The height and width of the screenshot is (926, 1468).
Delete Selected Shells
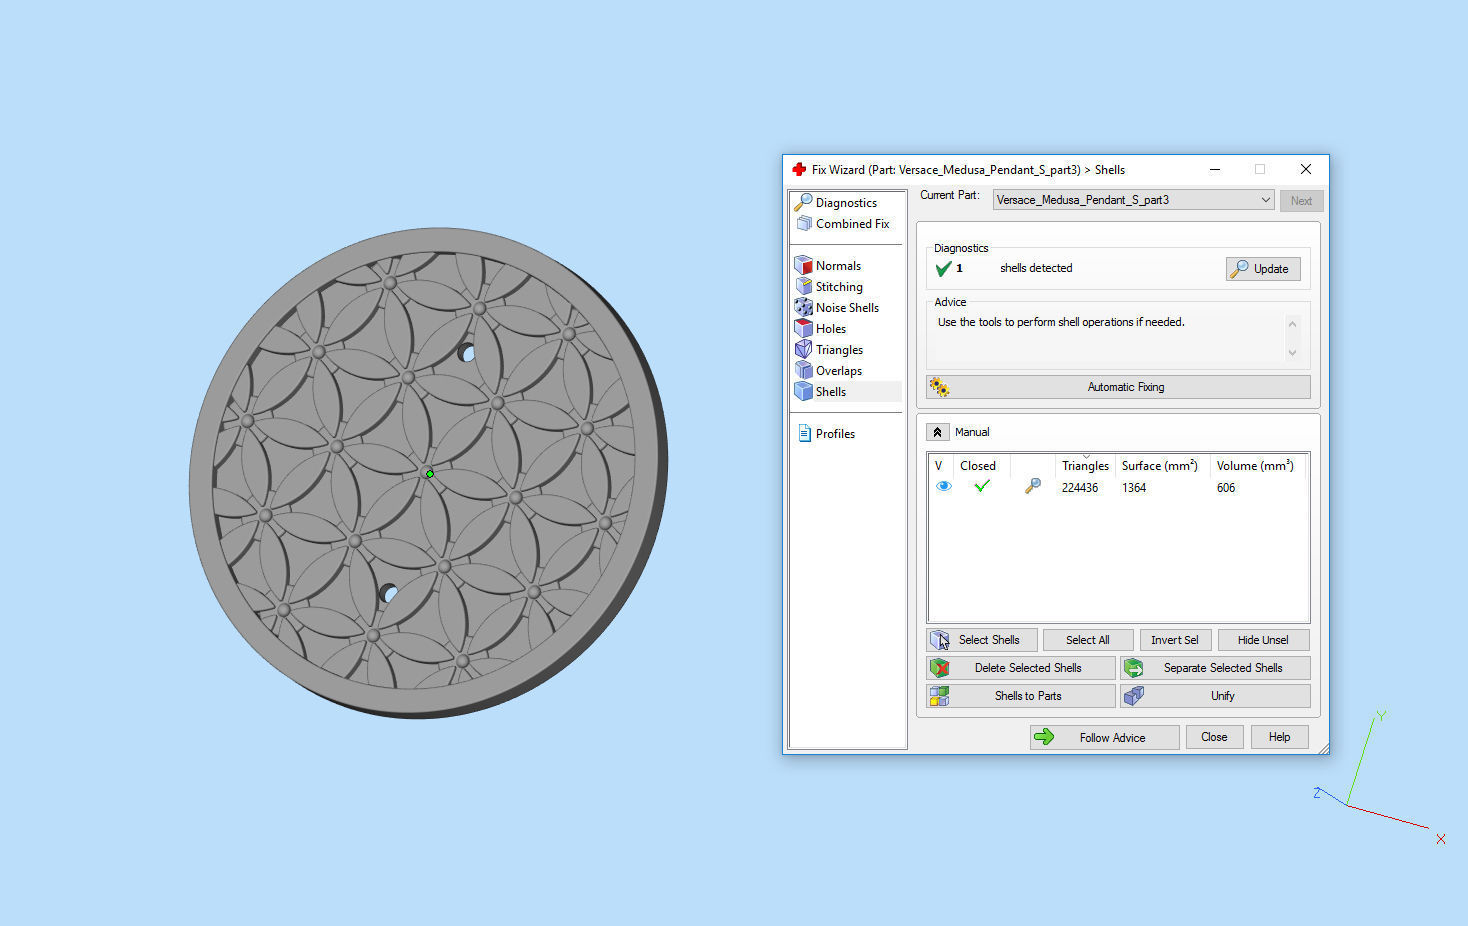[x=1021, y=668]
